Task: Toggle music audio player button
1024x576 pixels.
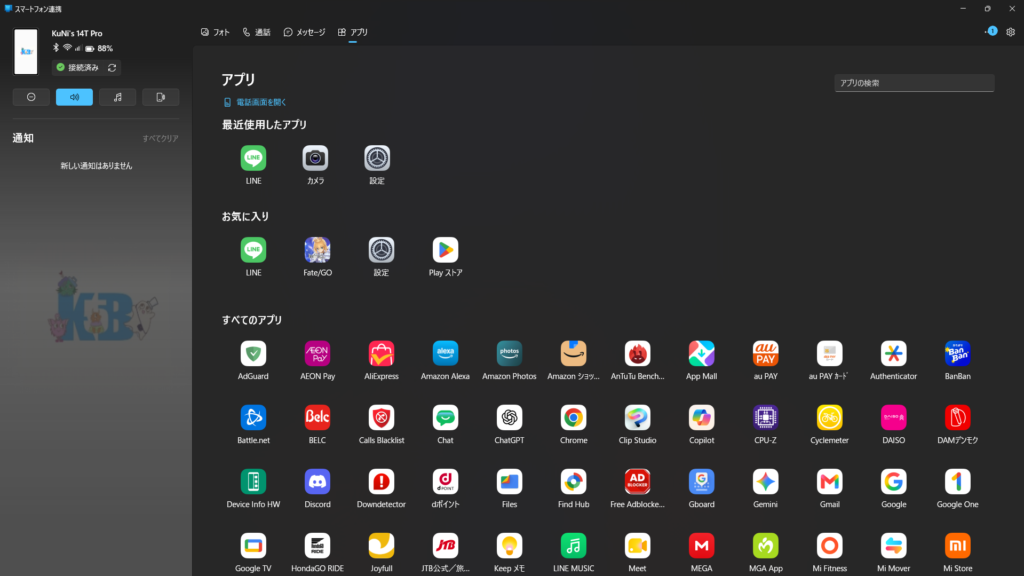Action: (x=118, y=97)
